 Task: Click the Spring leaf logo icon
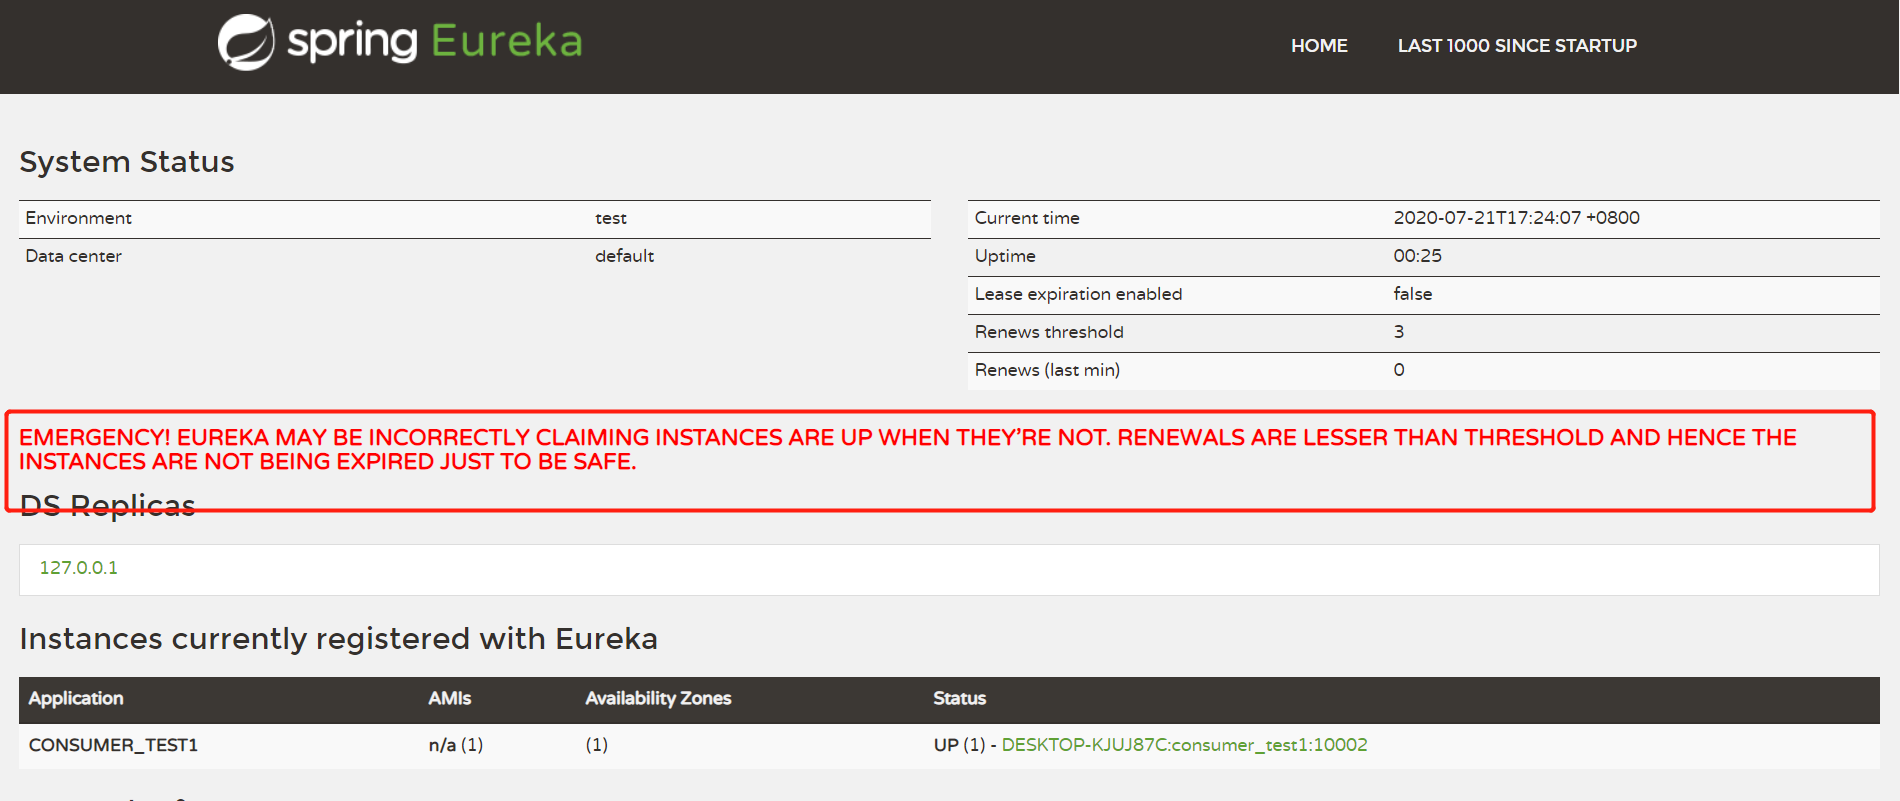(x=246, y=43)
